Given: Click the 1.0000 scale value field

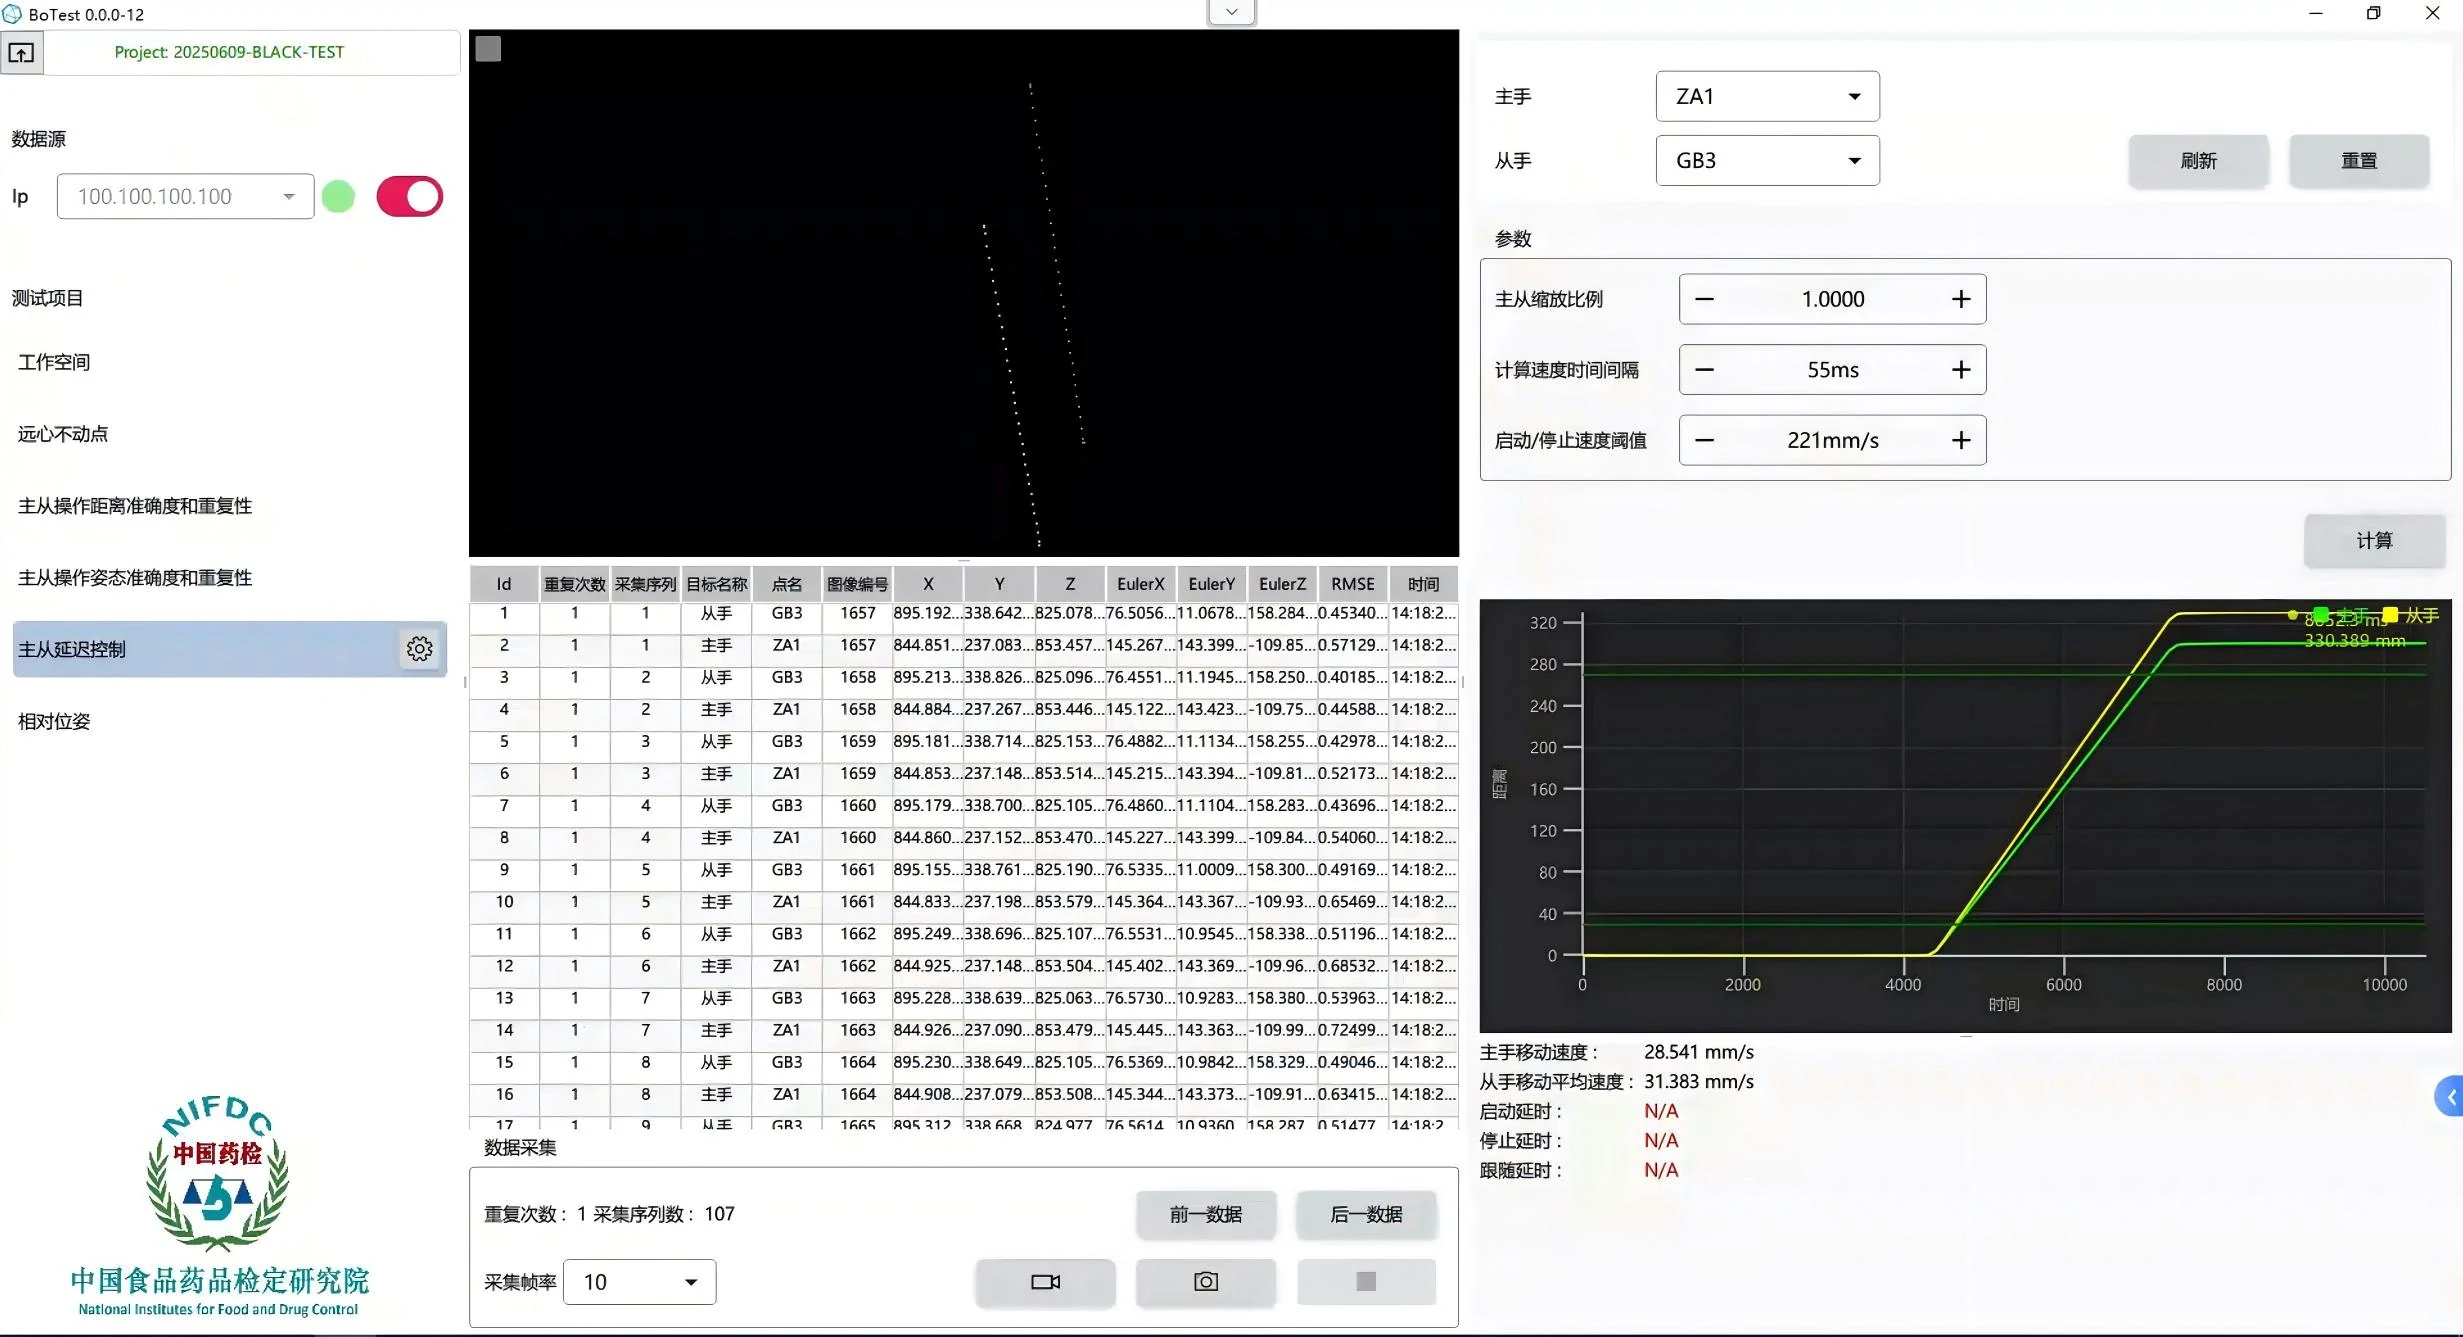Looking at the screenshot, I should [x=1833, y=299].
